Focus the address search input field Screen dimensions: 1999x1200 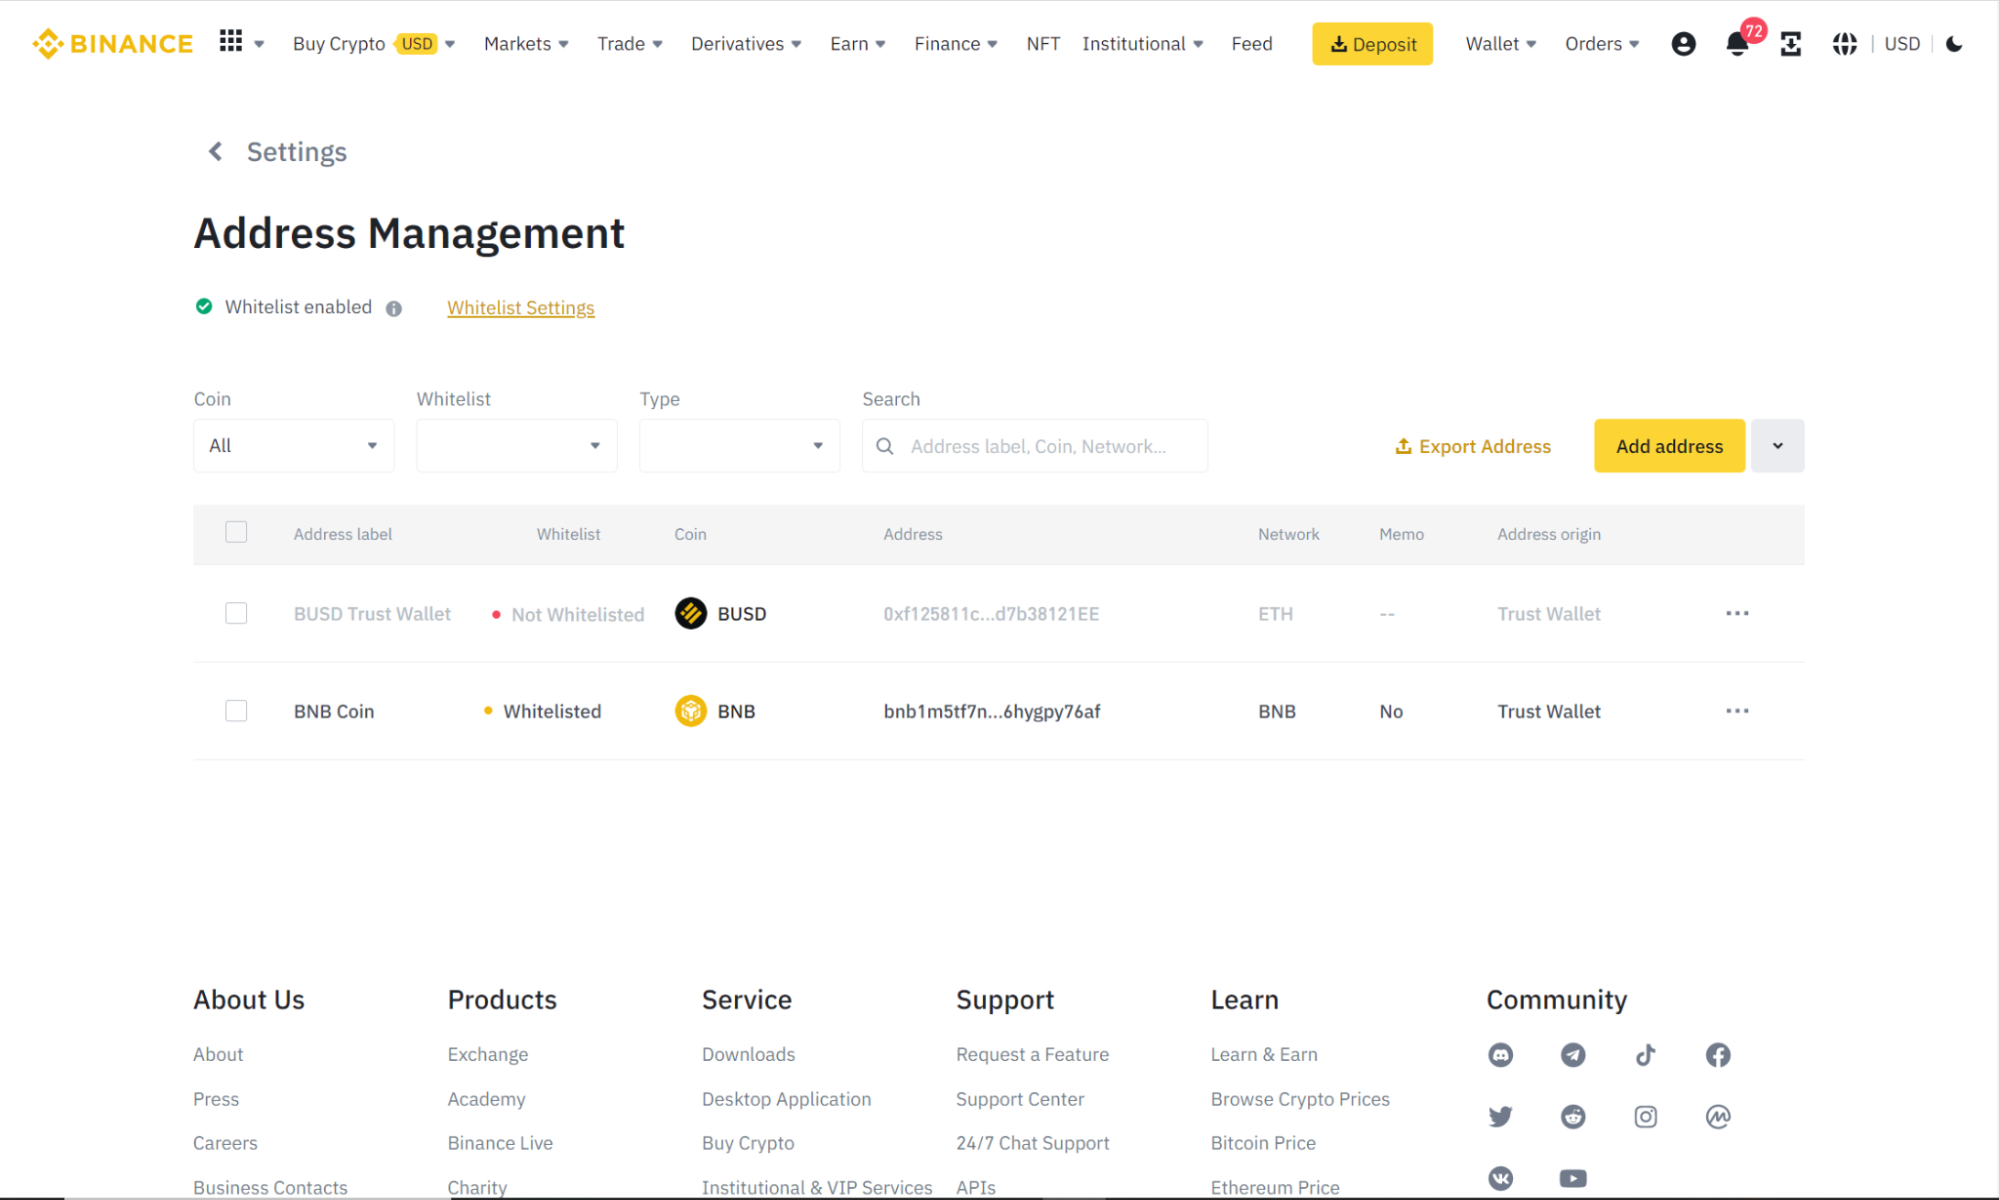[1035, 446]
